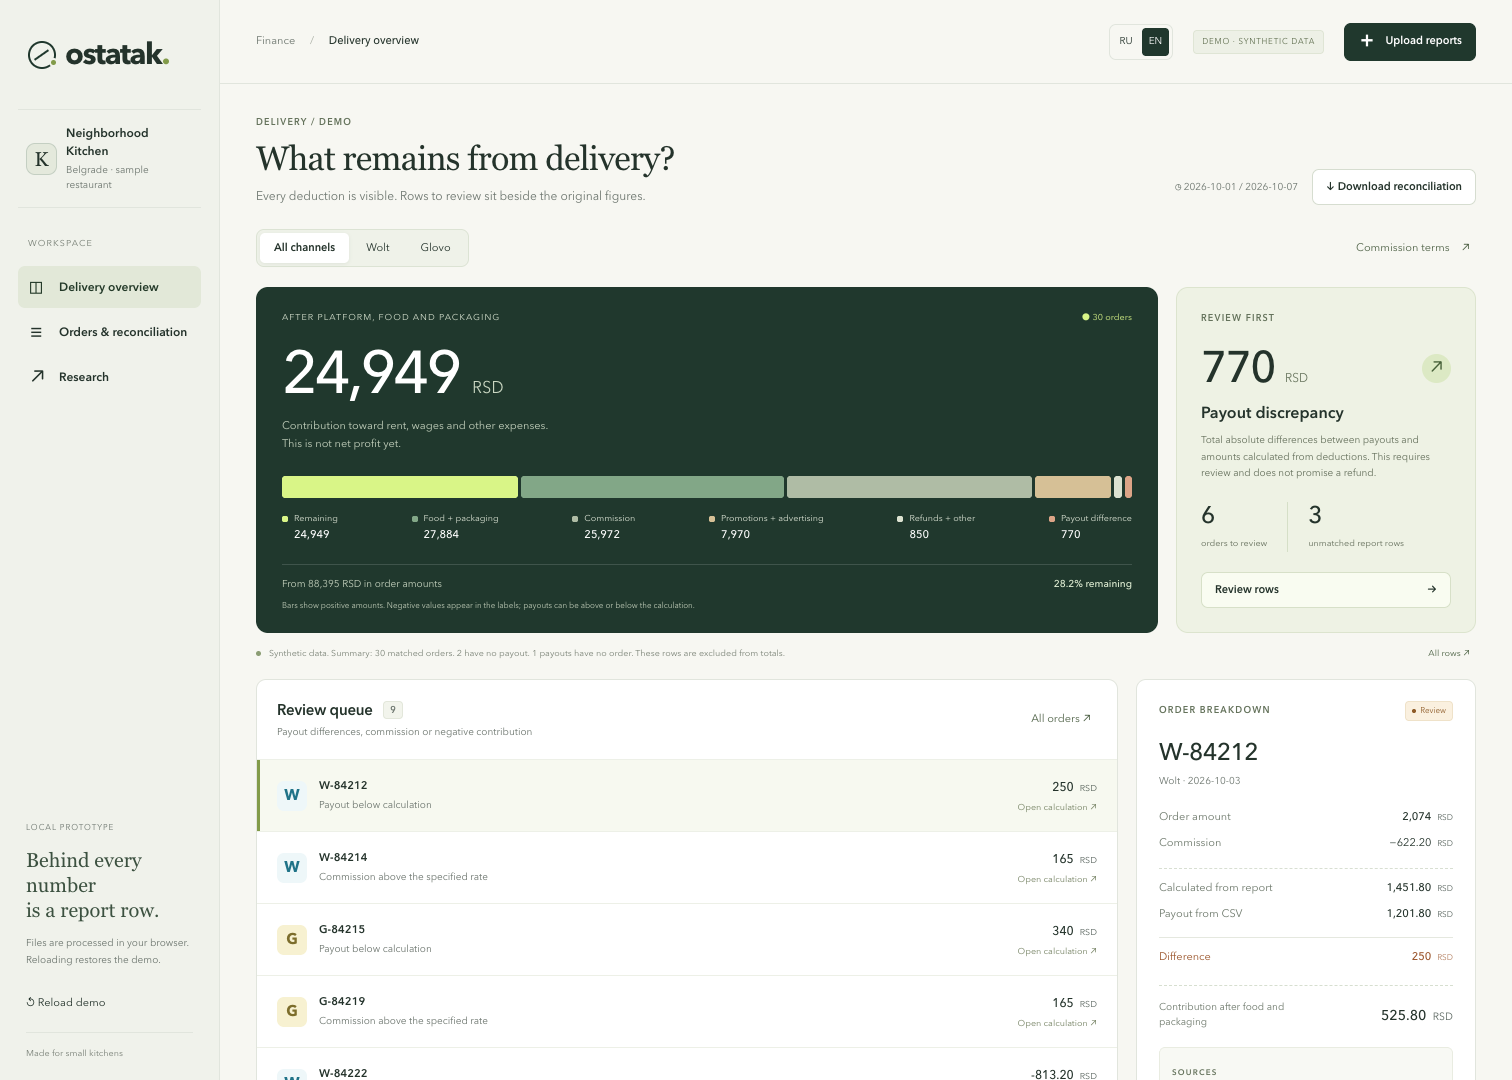Filter by the Wolt channel tab
Viewport: 1512px width, 1080px height.
coord(378,248)
